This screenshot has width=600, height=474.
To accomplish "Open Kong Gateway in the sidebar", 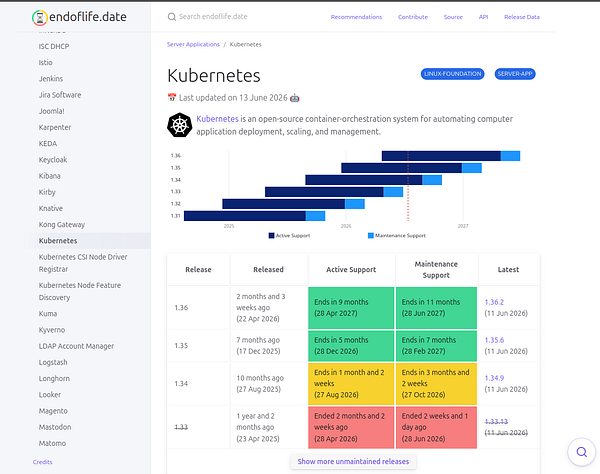I will 62,225.
